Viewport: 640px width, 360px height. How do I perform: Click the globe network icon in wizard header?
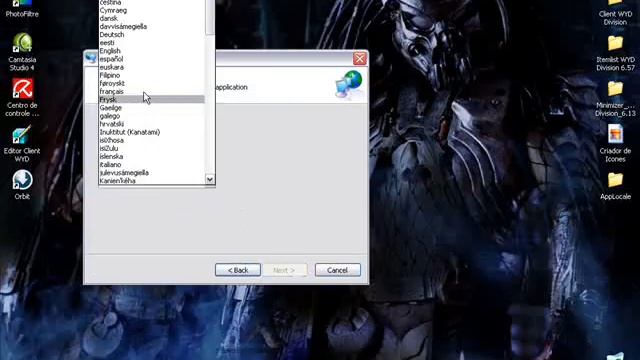pyautogui.click(x=349, y=84)
